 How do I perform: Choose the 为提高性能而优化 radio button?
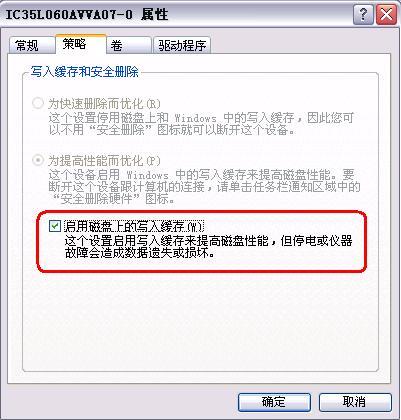coord(38,160)
